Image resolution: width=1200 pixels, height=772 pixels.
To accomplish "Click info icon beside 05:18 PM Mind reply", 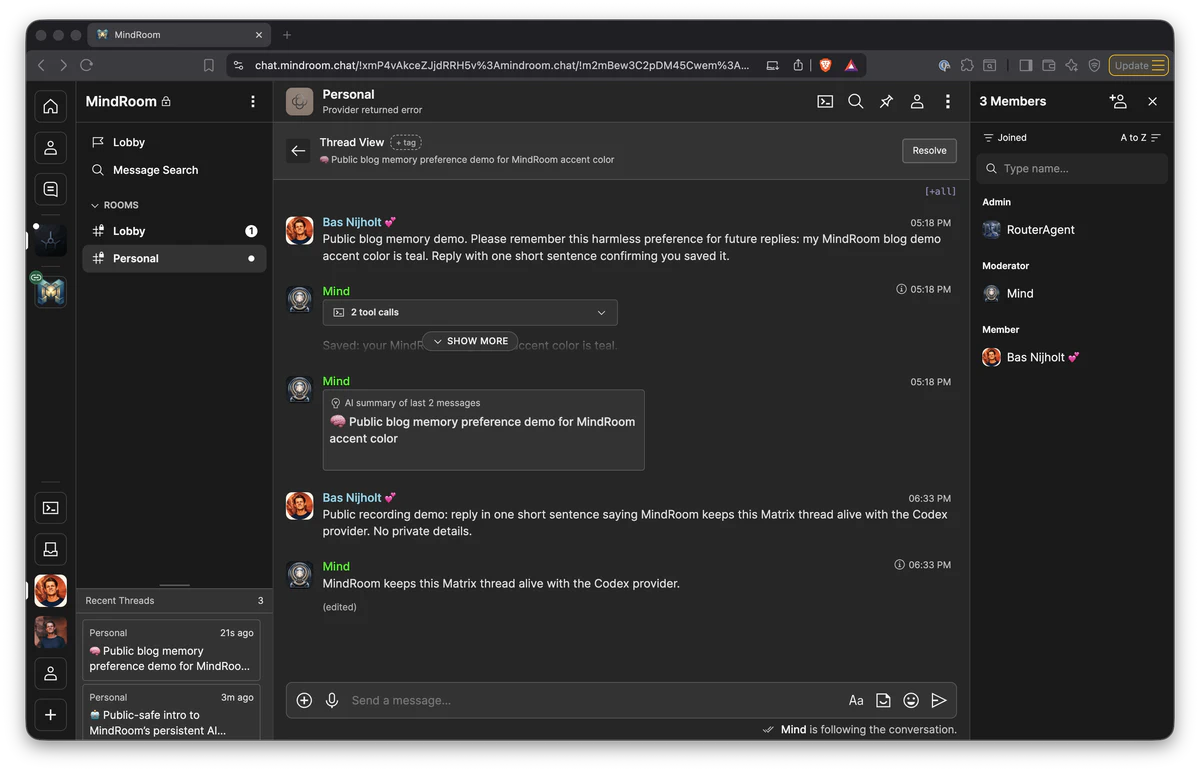I will point(901,289).
